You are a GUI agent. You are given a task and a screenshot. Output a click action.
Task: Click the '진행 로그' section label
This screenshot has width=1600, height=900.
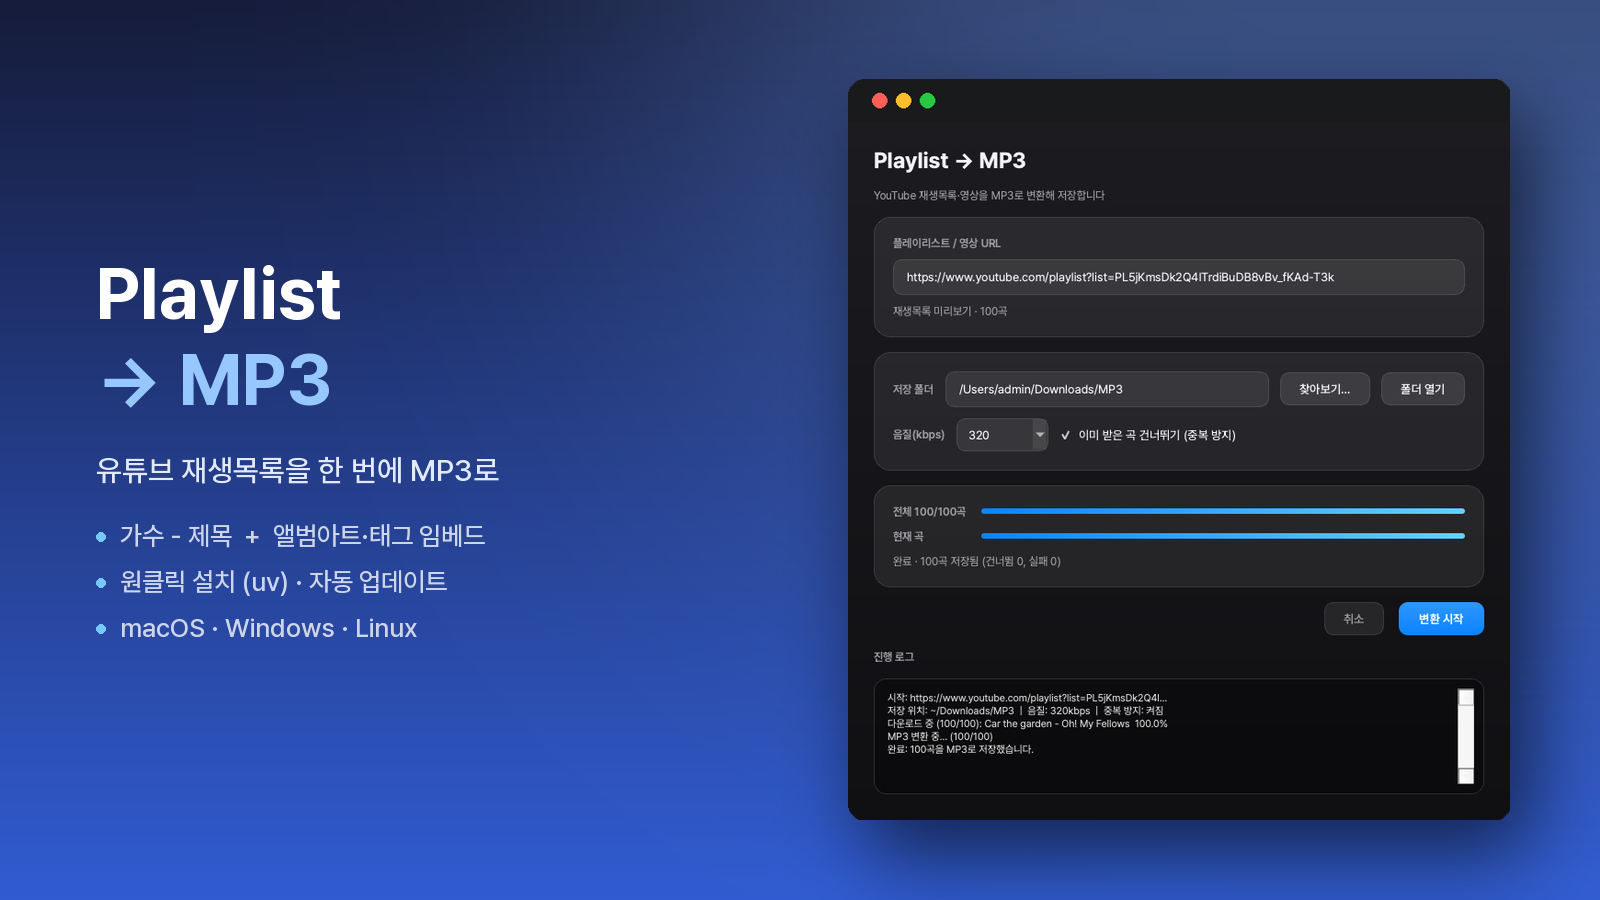(x=894, y=657)
